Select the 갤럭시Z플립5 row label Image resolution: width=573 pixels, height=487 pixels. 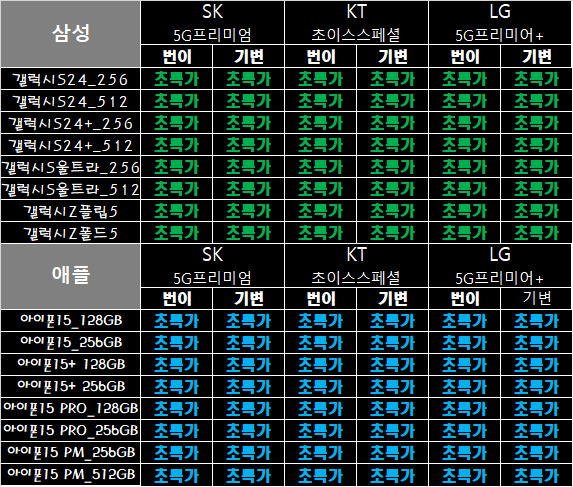pos(71,211)
